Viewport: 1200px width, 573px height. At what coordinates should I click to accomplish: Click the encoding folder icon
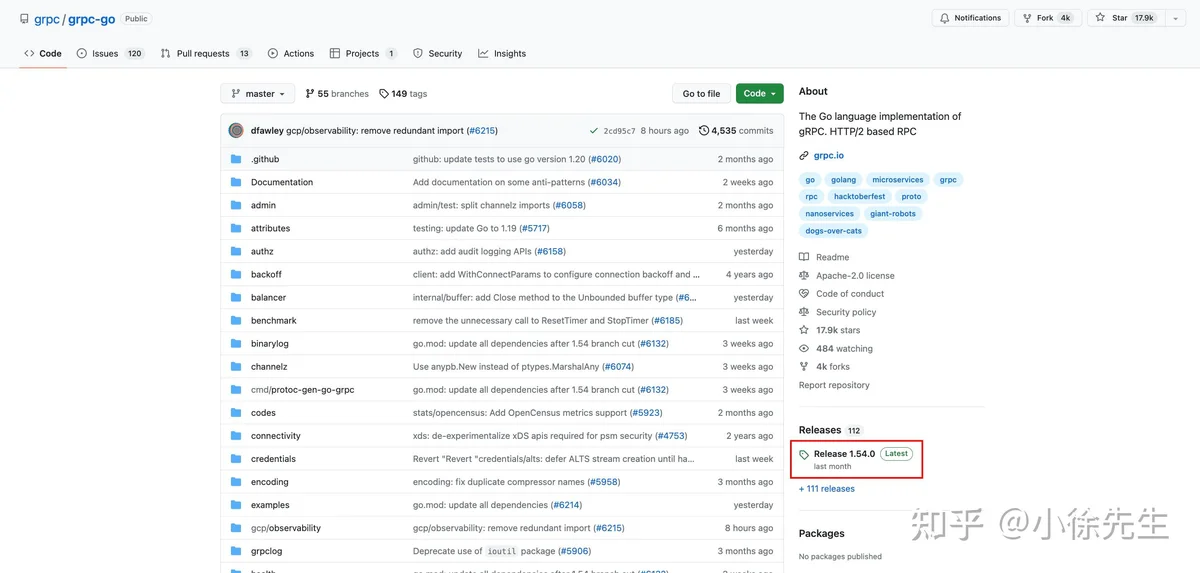point(236,481)
